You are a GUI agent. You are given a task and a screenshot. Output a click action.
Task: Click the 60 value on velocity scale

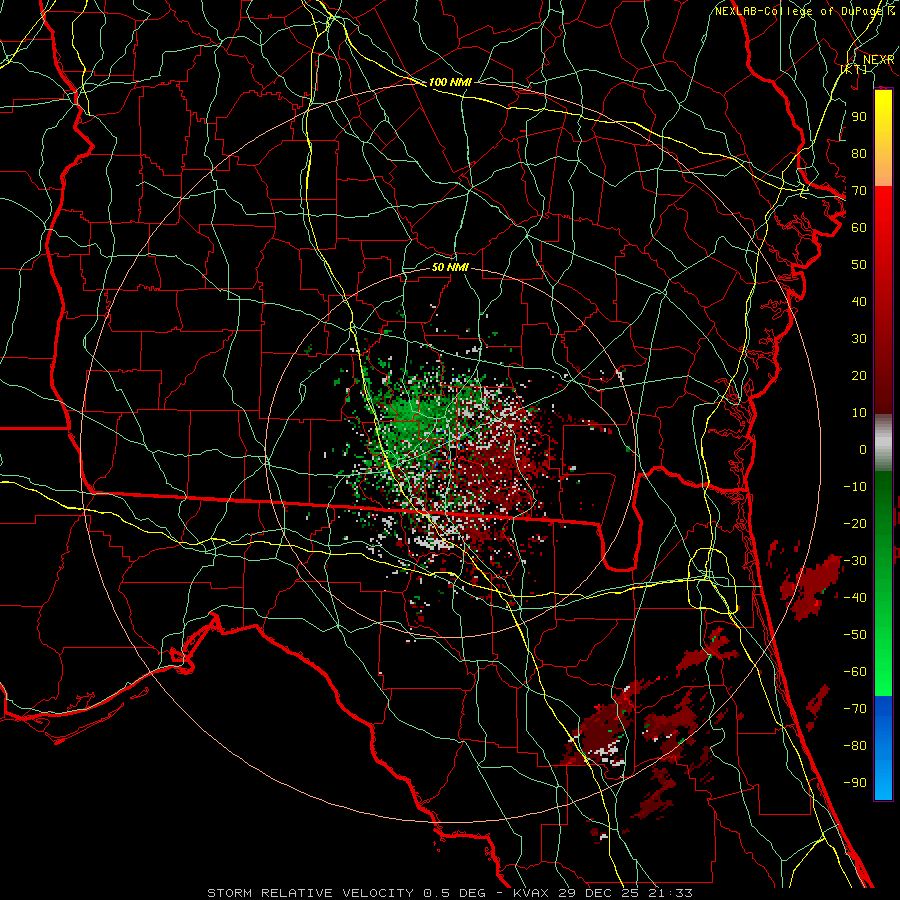coord(859,227)
